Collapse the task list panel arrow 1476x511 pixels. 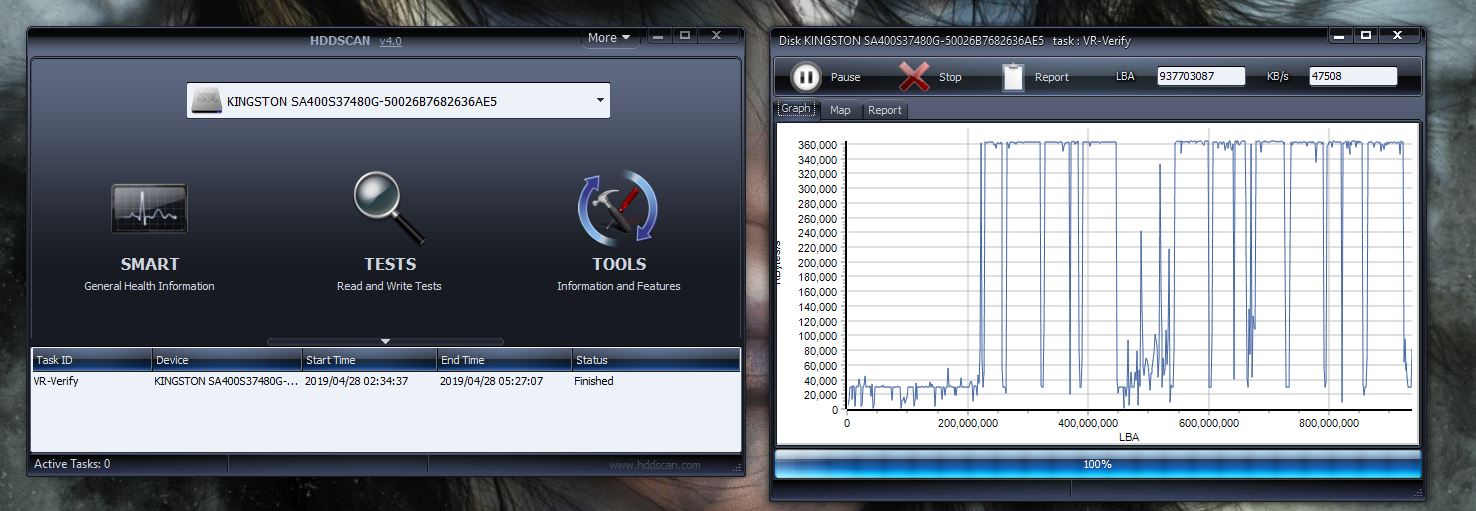(385, 341)
